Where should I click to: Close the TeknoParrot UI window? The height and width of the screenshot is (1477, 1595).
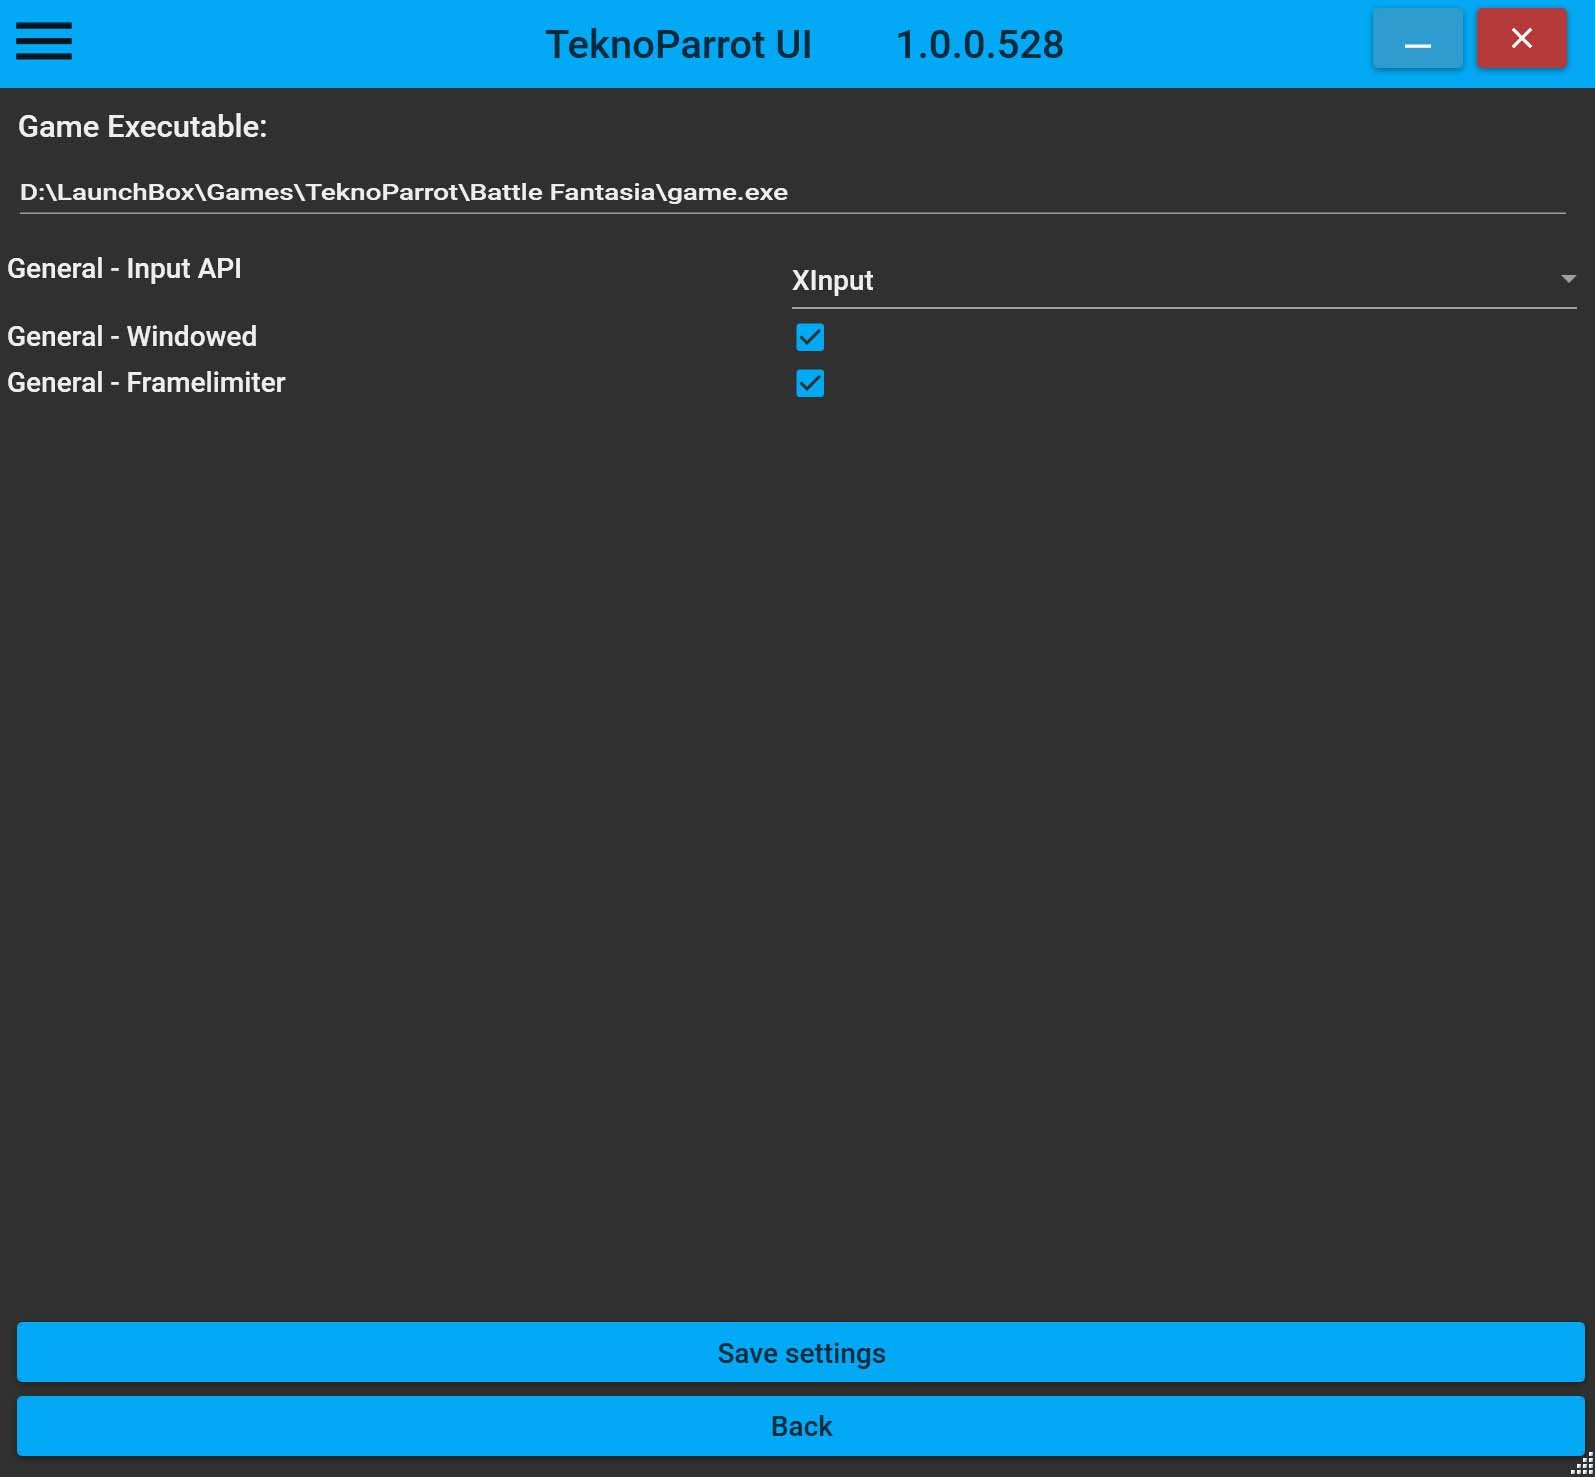point(1521,39)
